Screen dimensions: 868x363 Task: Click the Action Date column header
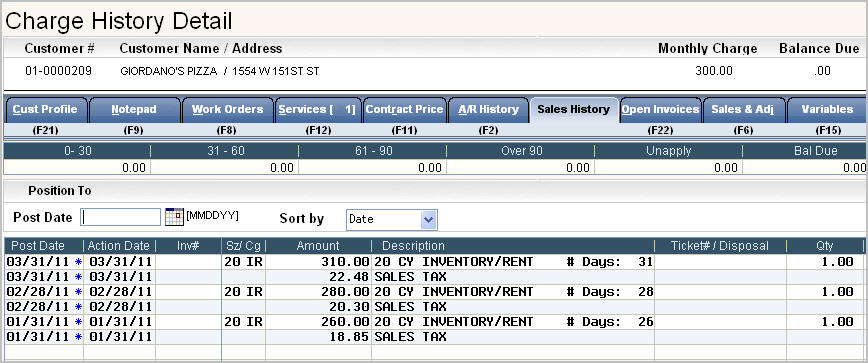pyautogui.click(x=118, y=245)
